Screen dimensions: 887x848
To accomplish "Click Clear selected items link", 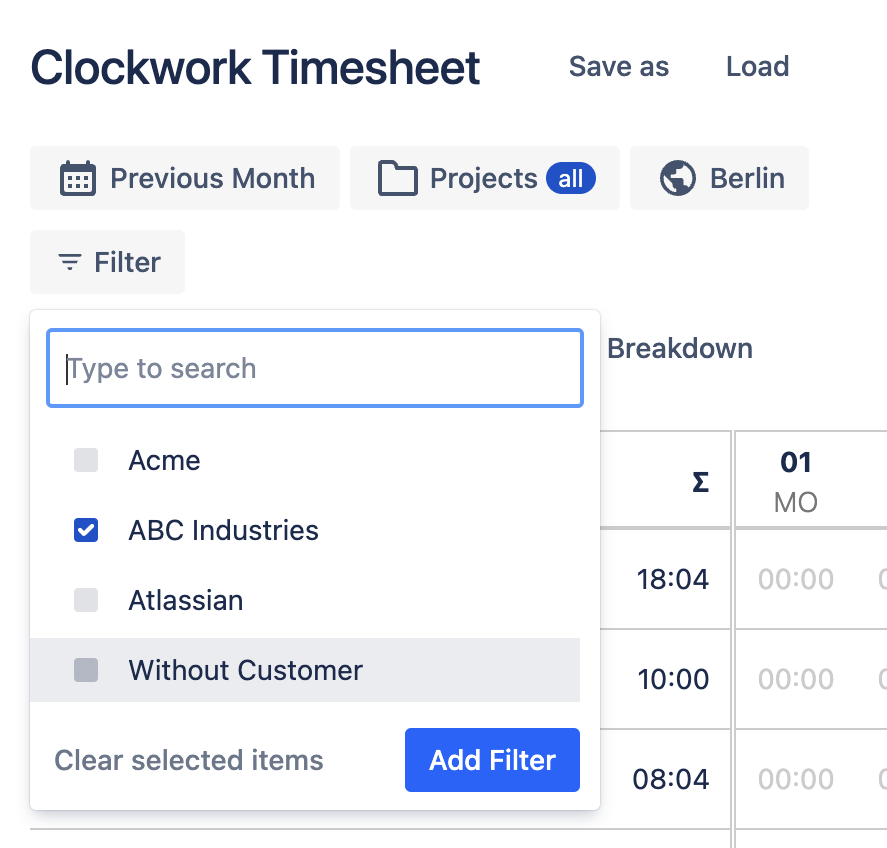I will (x=189, y=761).
